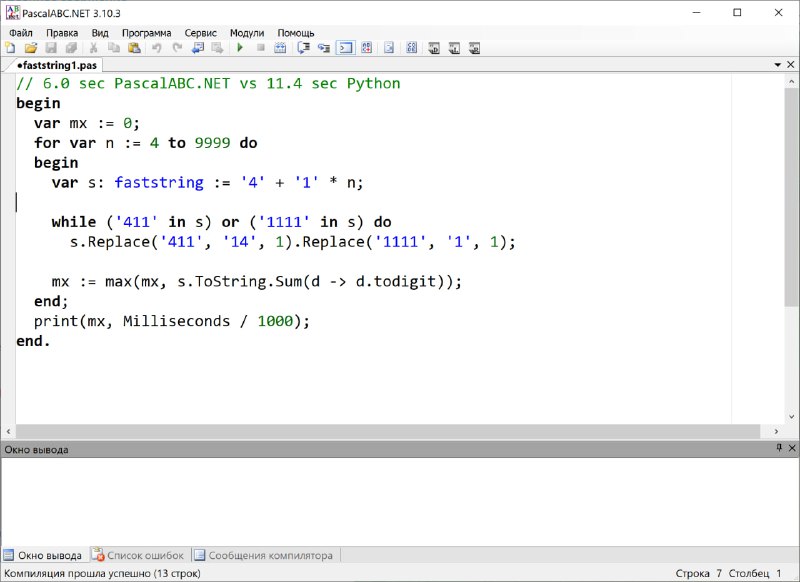Click the Save file toolbar icon

(51, 48)
